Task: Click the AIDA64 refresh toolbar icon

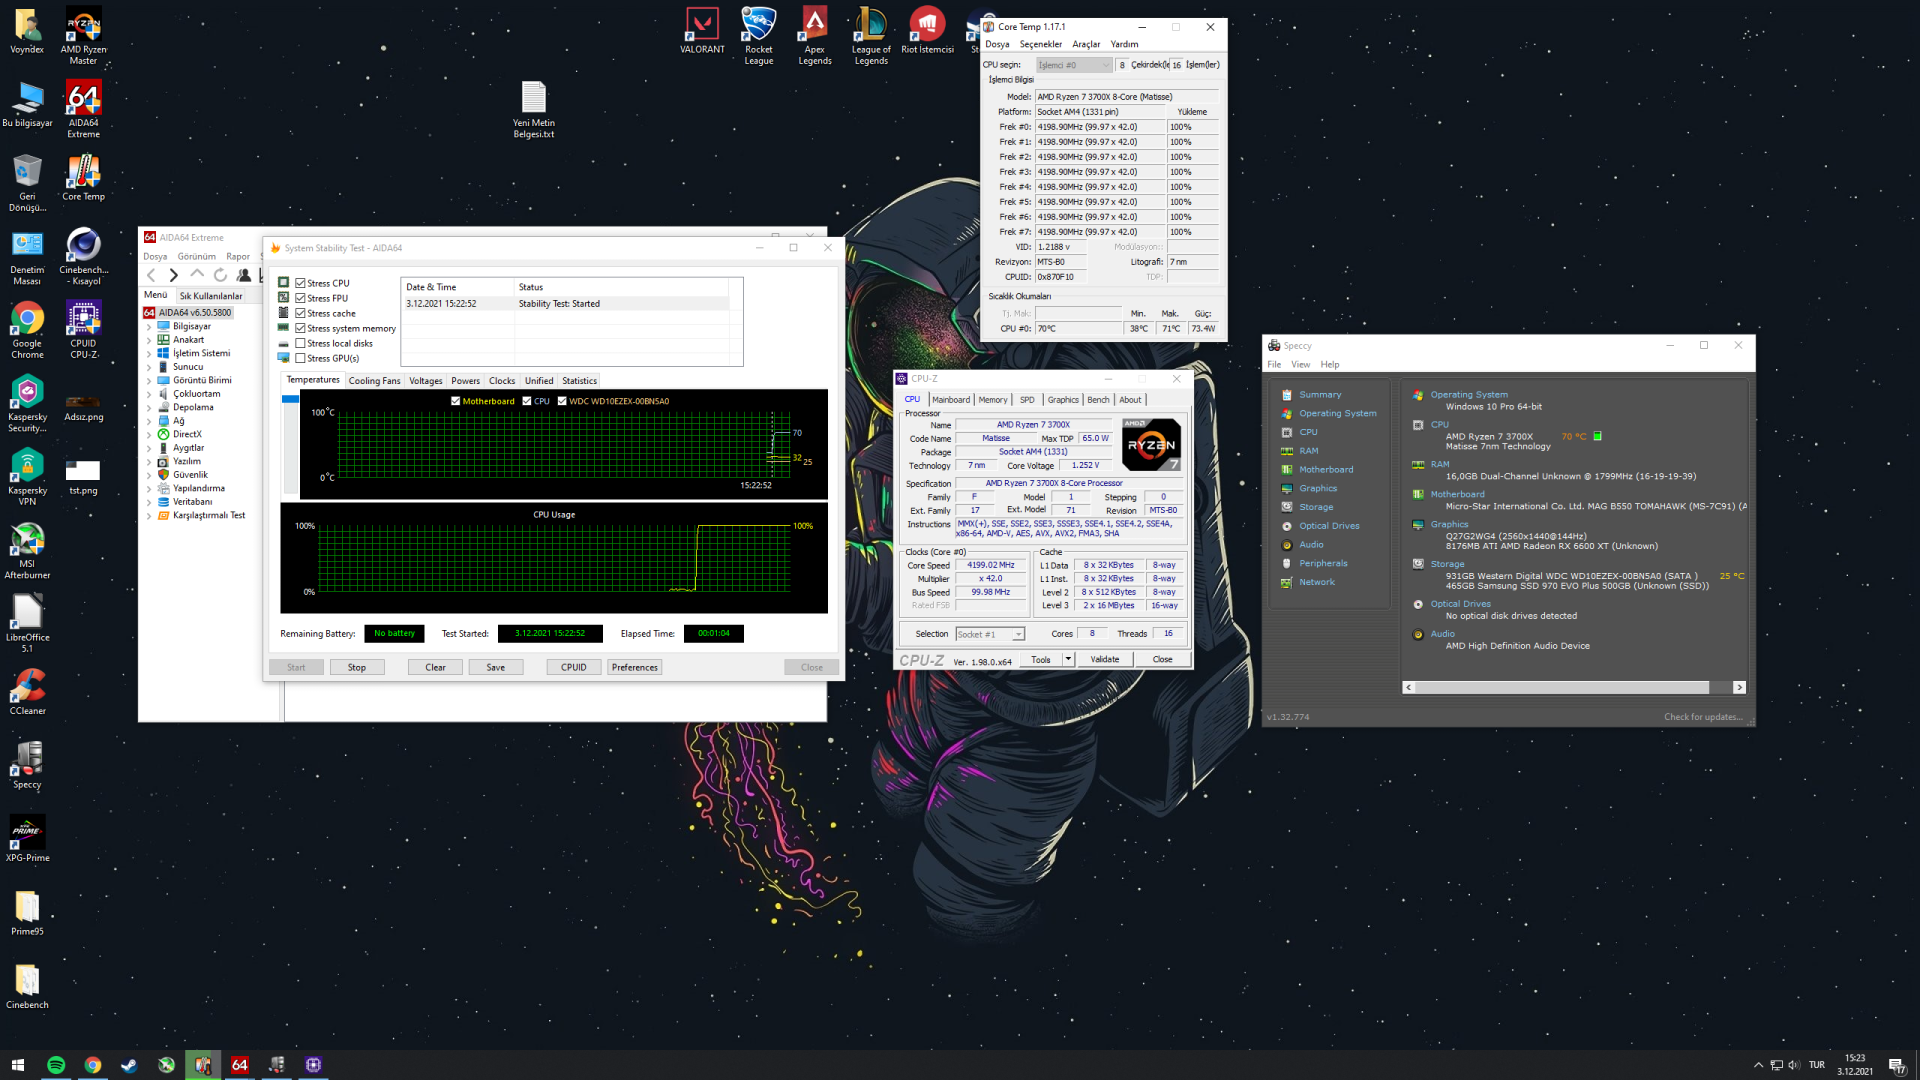Action: (x=220, y=275)
